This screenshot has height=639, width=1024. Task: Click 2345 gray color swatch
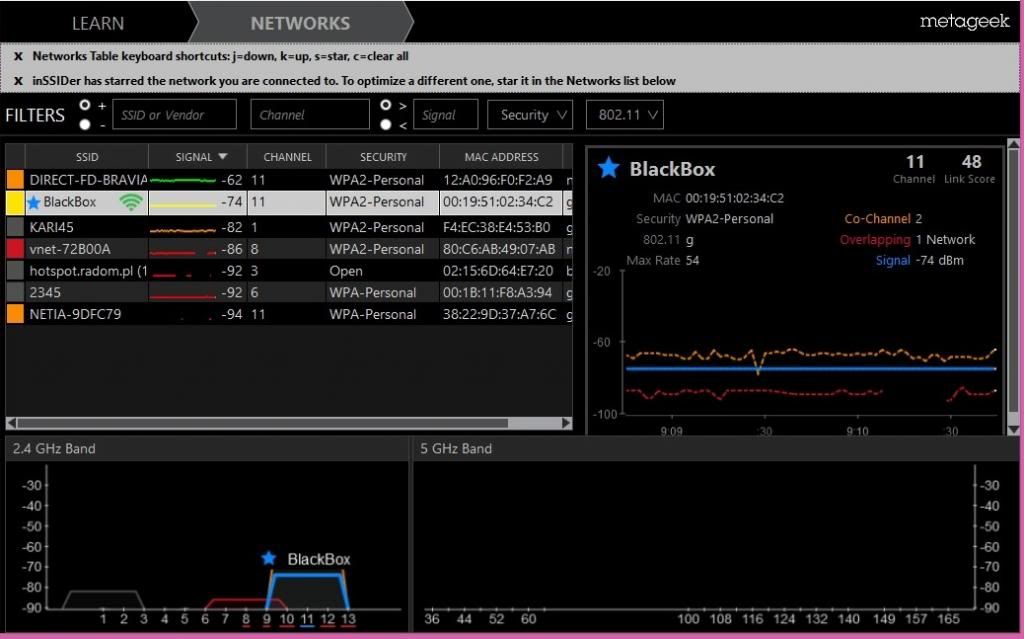[15, 292]
